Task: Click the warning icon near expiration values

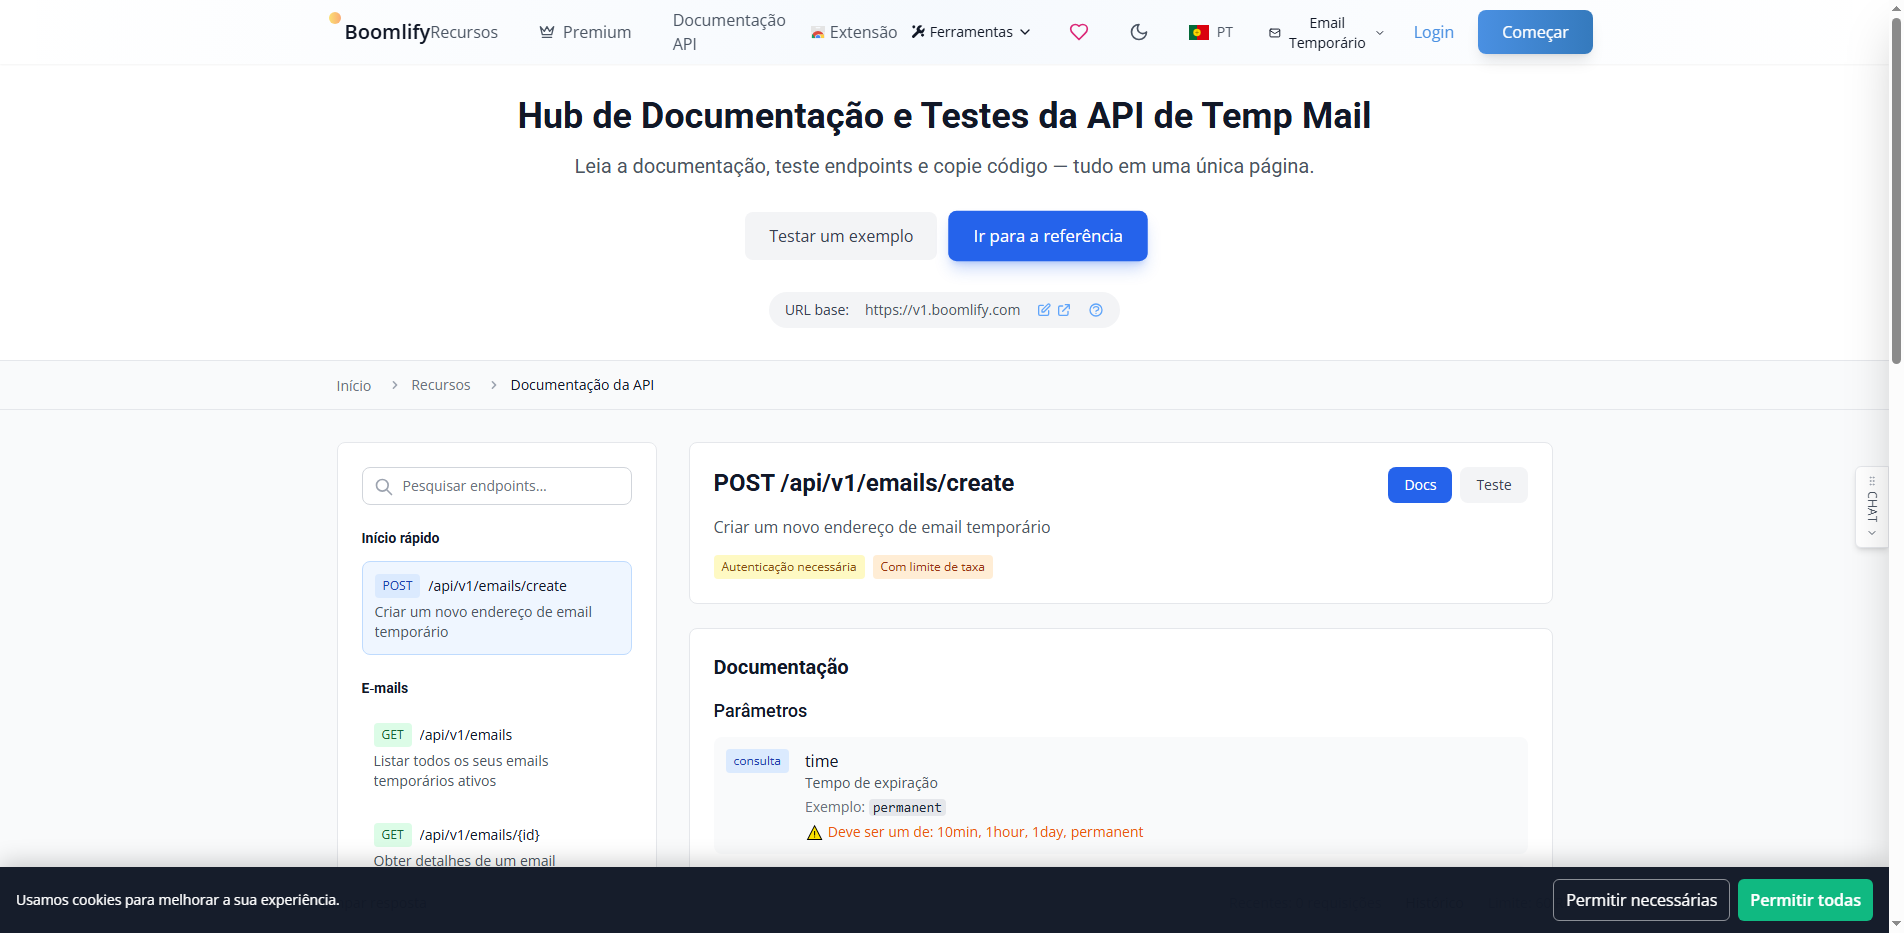Action: 814,832
